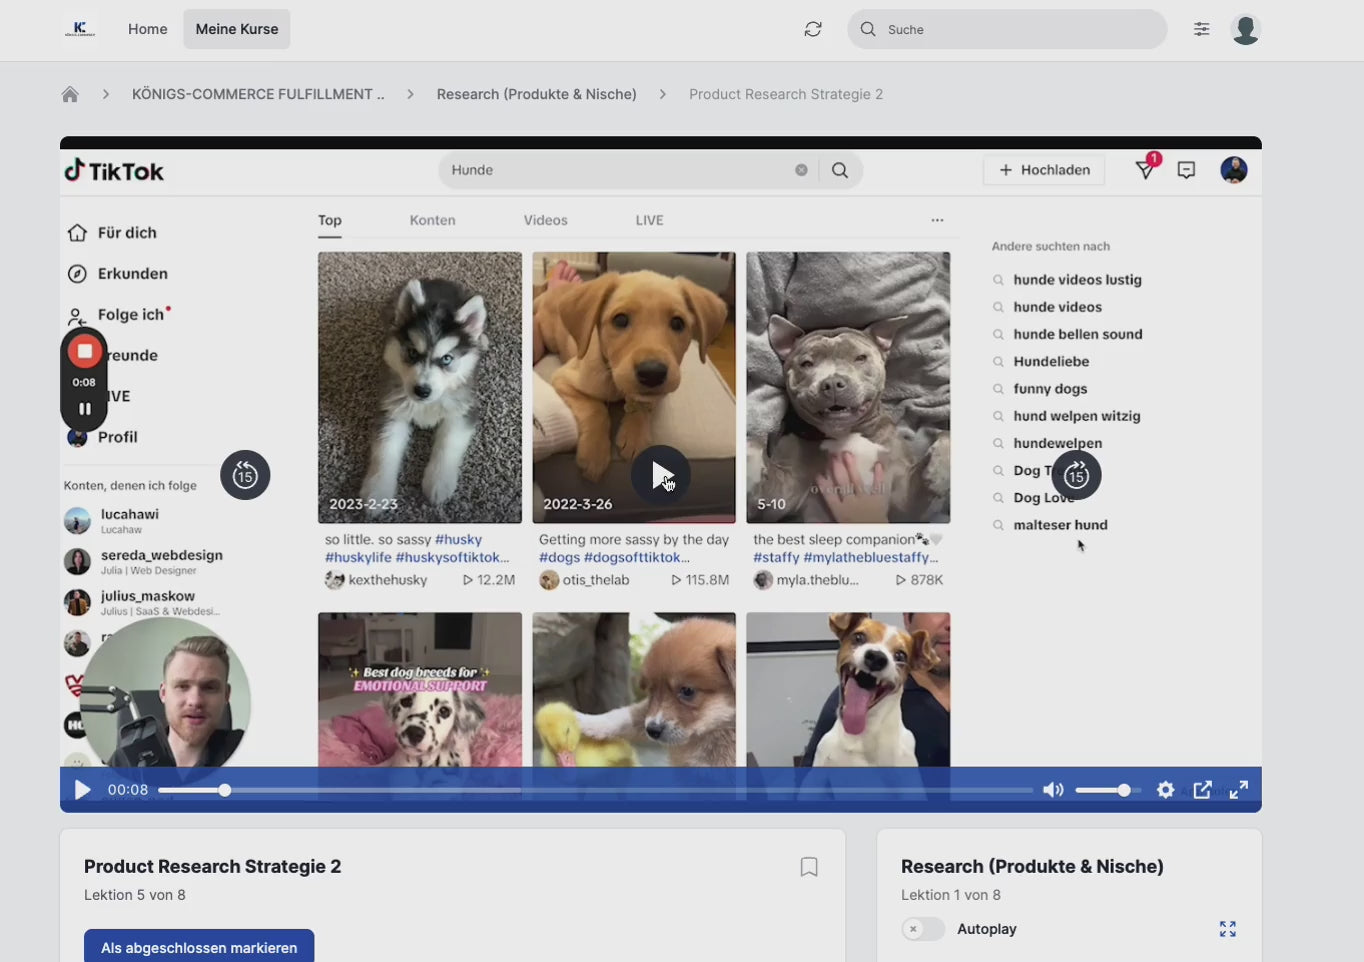The width and height of the screenshot is (1364, 962).
Task: Expand the Research lesson list panel
Action: coord(1227,929)
